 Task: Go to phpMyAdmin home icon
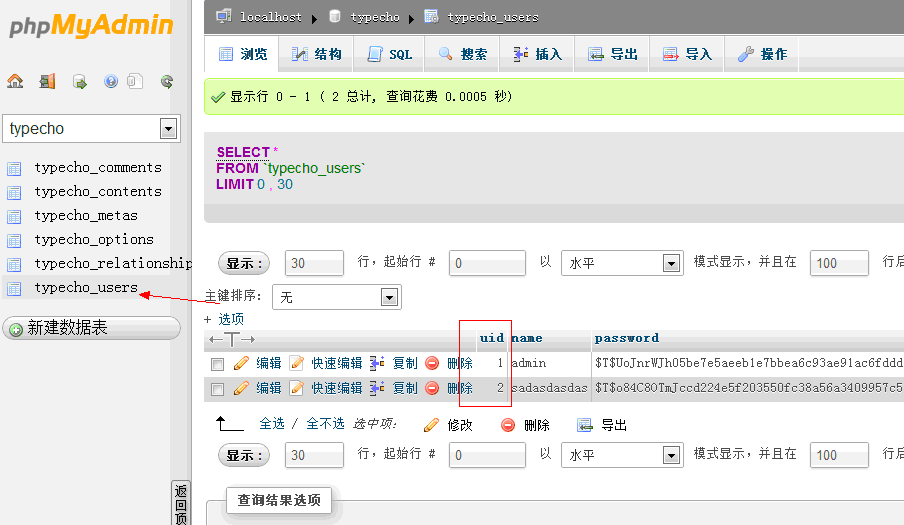click(15, 82)
